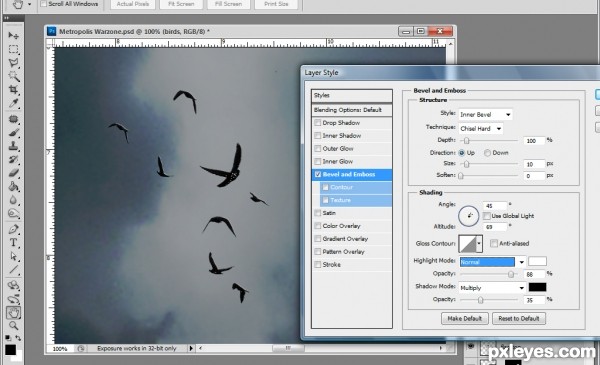Click the Depth slider handle
600x365 pixels.
click(x=466, y=141)
